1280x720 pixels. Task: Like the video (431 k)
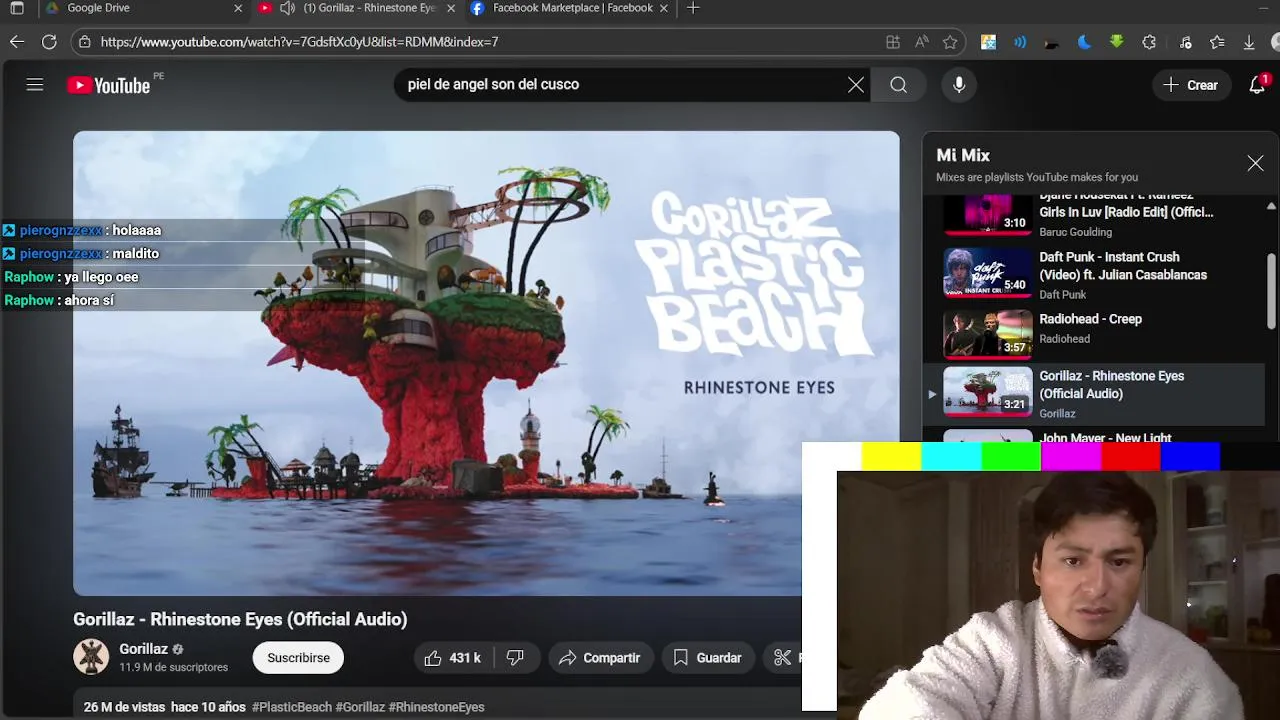tap(452, 658)
